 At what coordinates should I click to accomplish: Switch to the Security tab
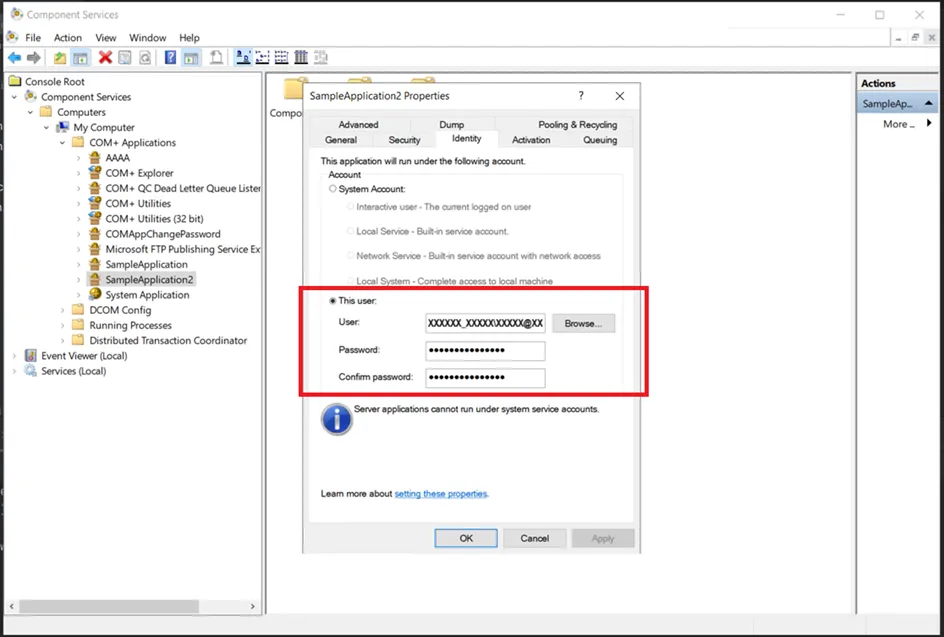(x=404, y=140)
